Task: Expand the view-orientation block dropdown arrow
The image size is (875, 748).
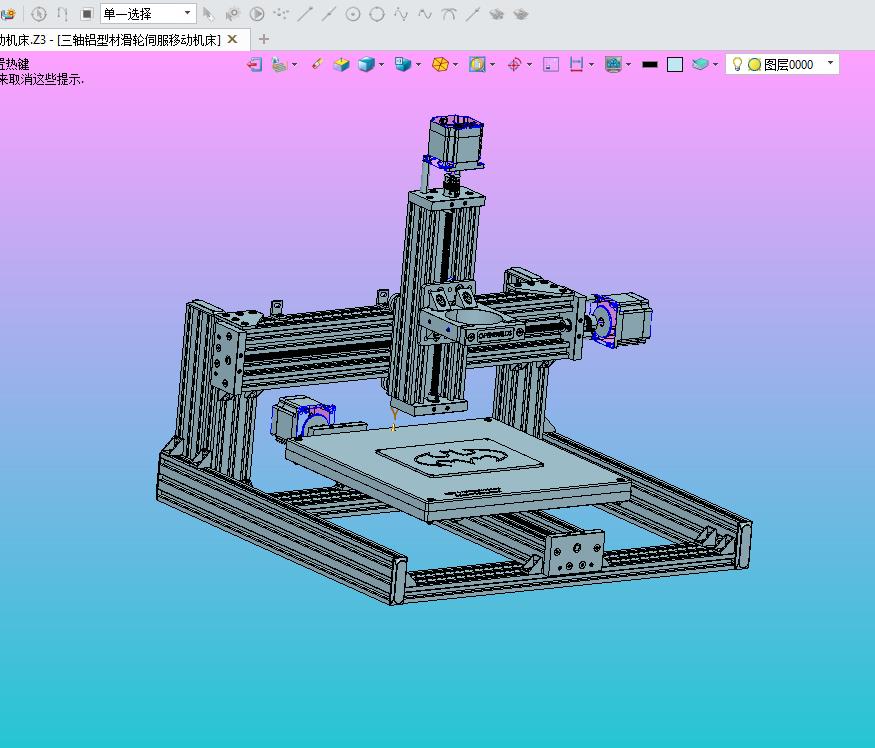Action: (418, 64)
